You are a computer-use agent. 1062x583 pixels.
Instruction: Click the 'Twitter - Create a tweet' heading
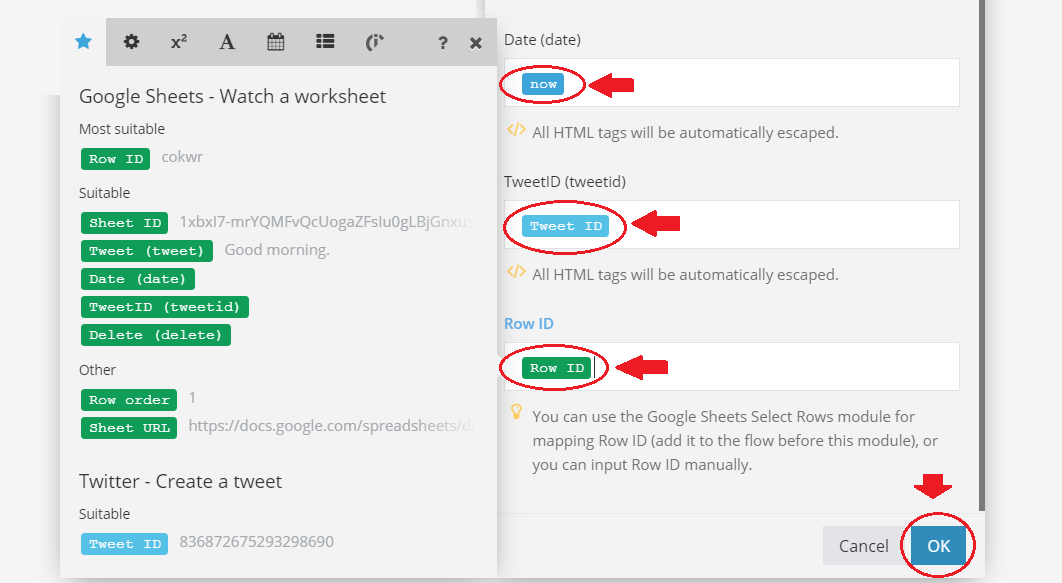coord(180,481)
